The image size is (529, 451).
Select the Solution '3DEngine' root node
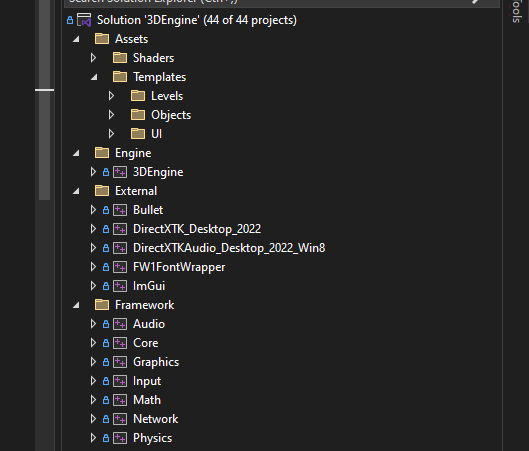click(197, 20)
